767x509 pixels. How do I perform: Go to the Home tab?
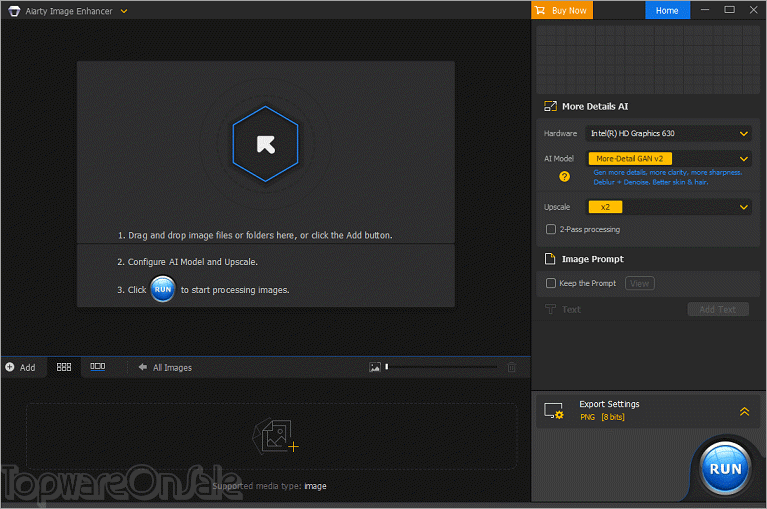point(667,10)
